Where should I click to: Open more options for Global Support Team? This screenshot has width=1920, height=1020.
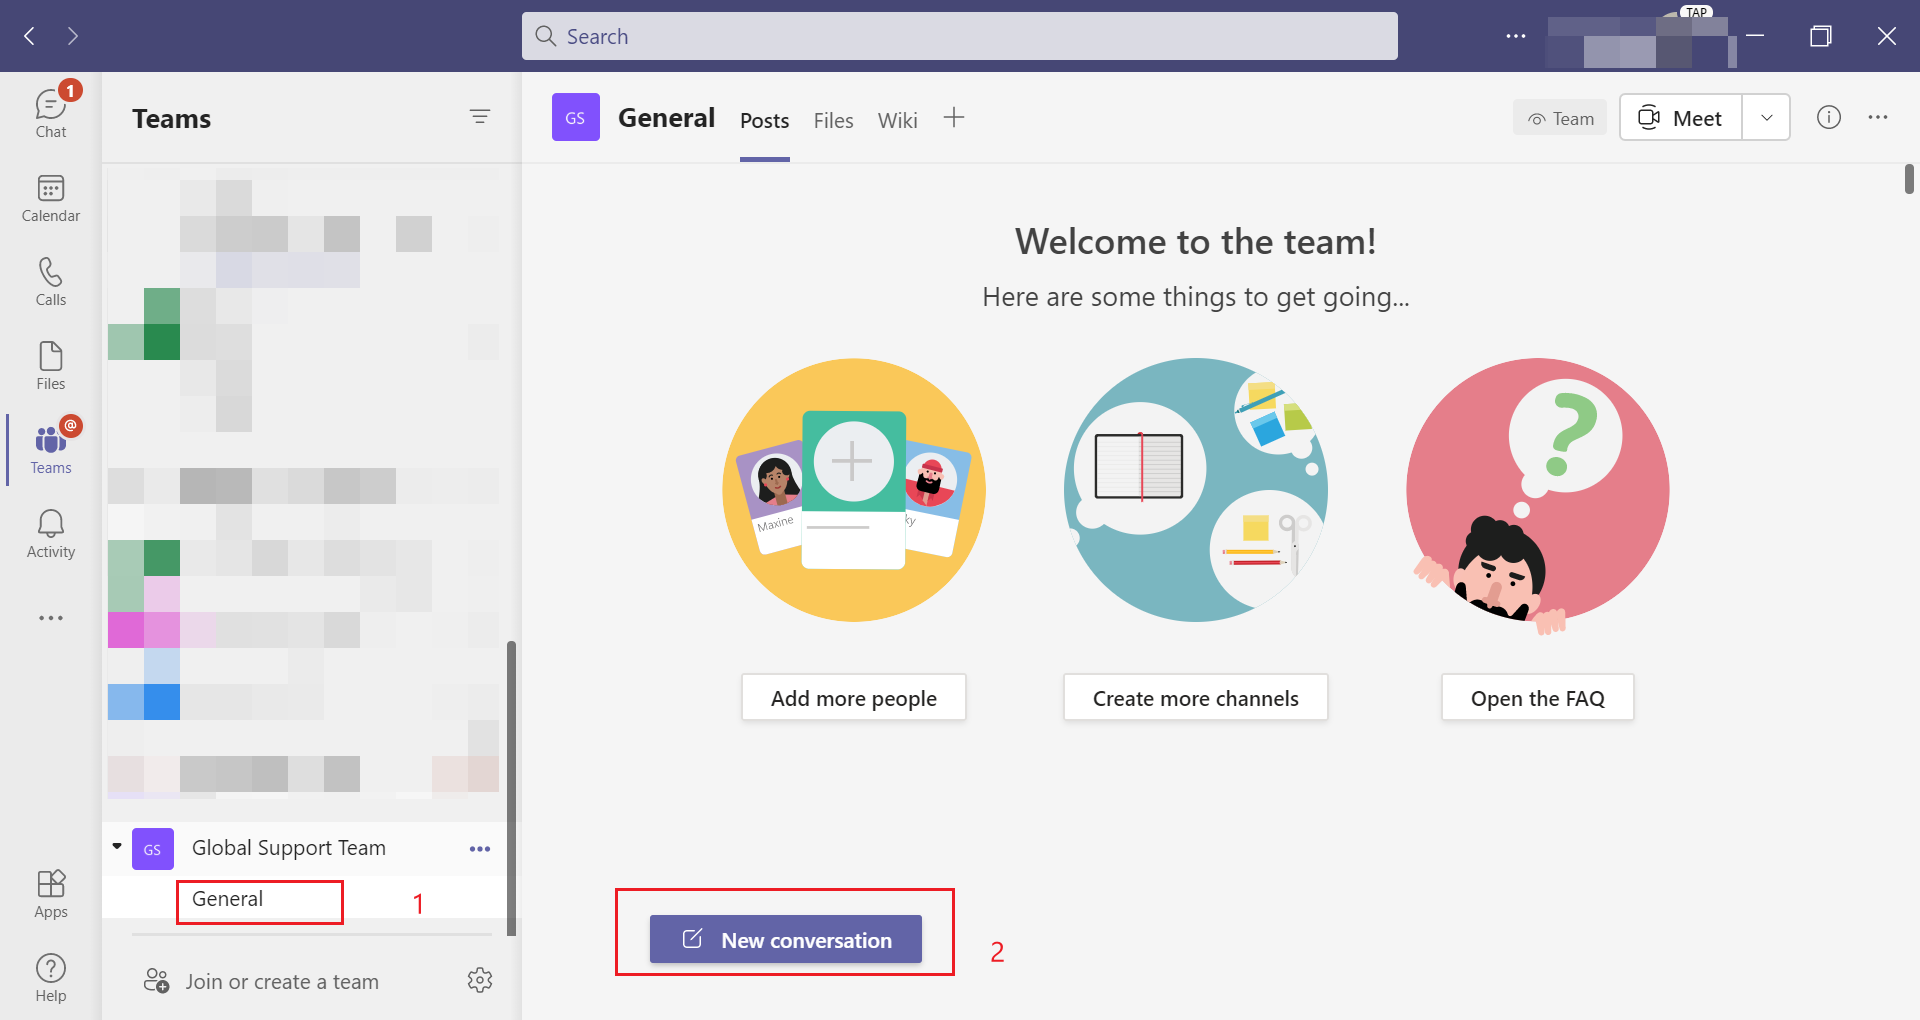point(480,848)
